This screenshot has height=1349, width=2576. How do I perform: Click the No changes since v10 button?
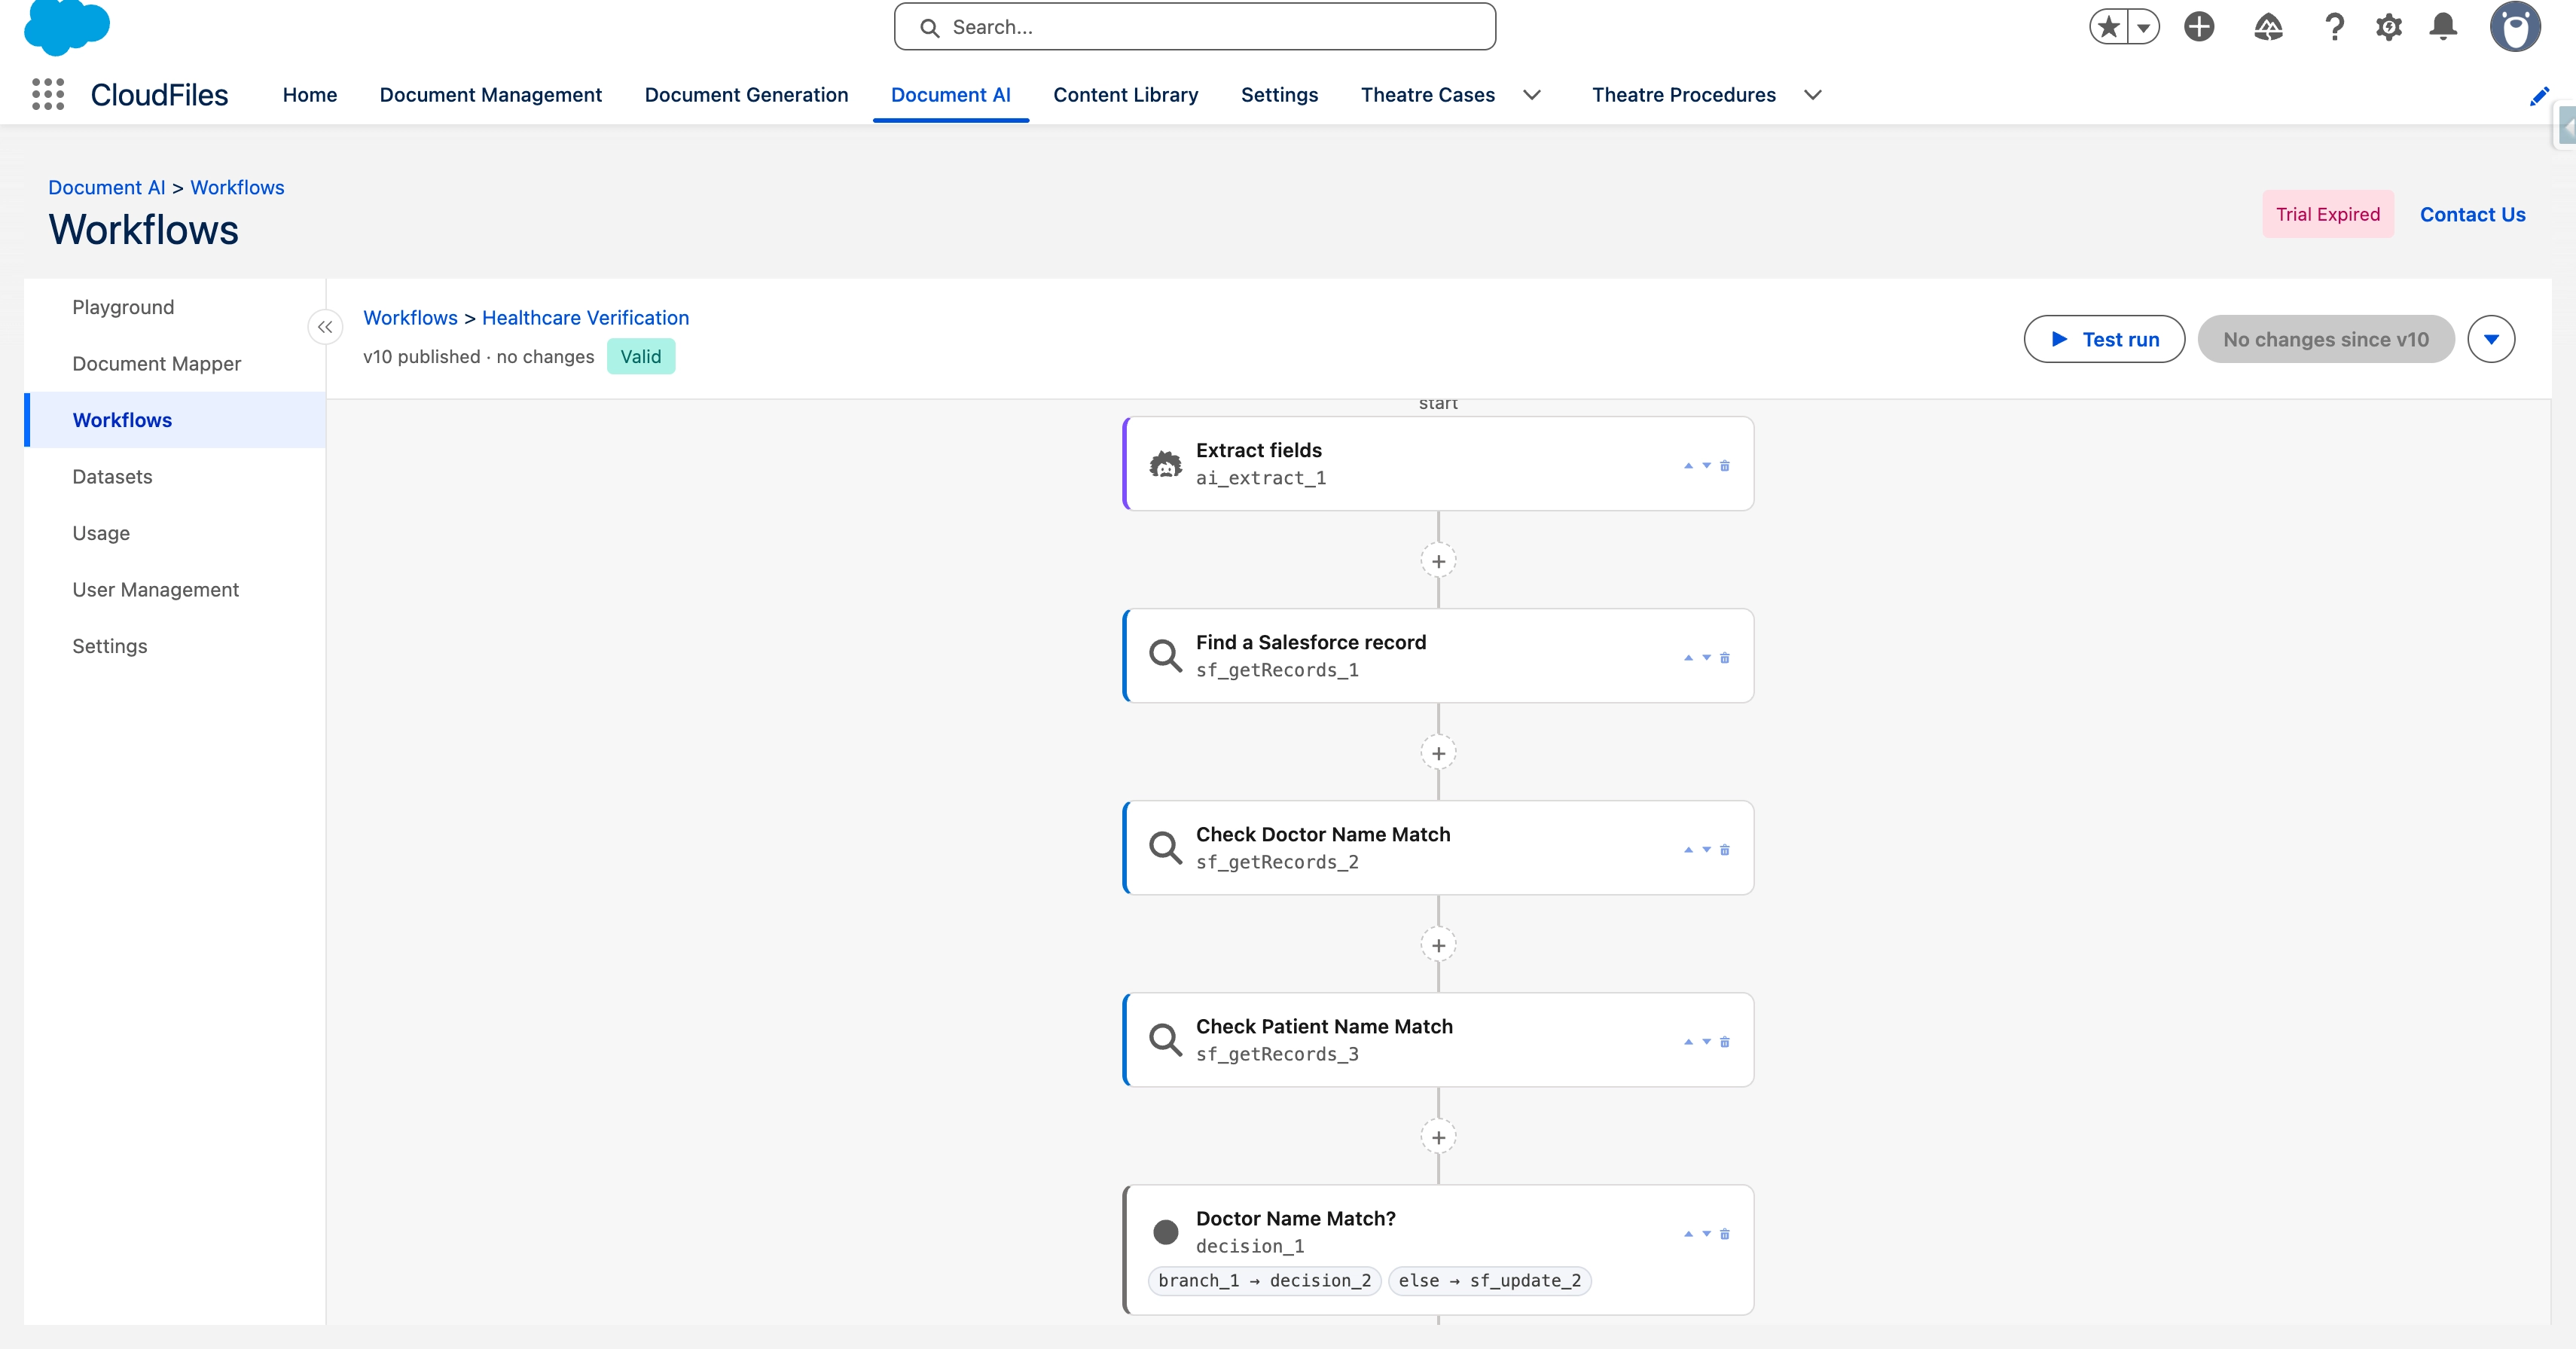tap(2326, 339)
